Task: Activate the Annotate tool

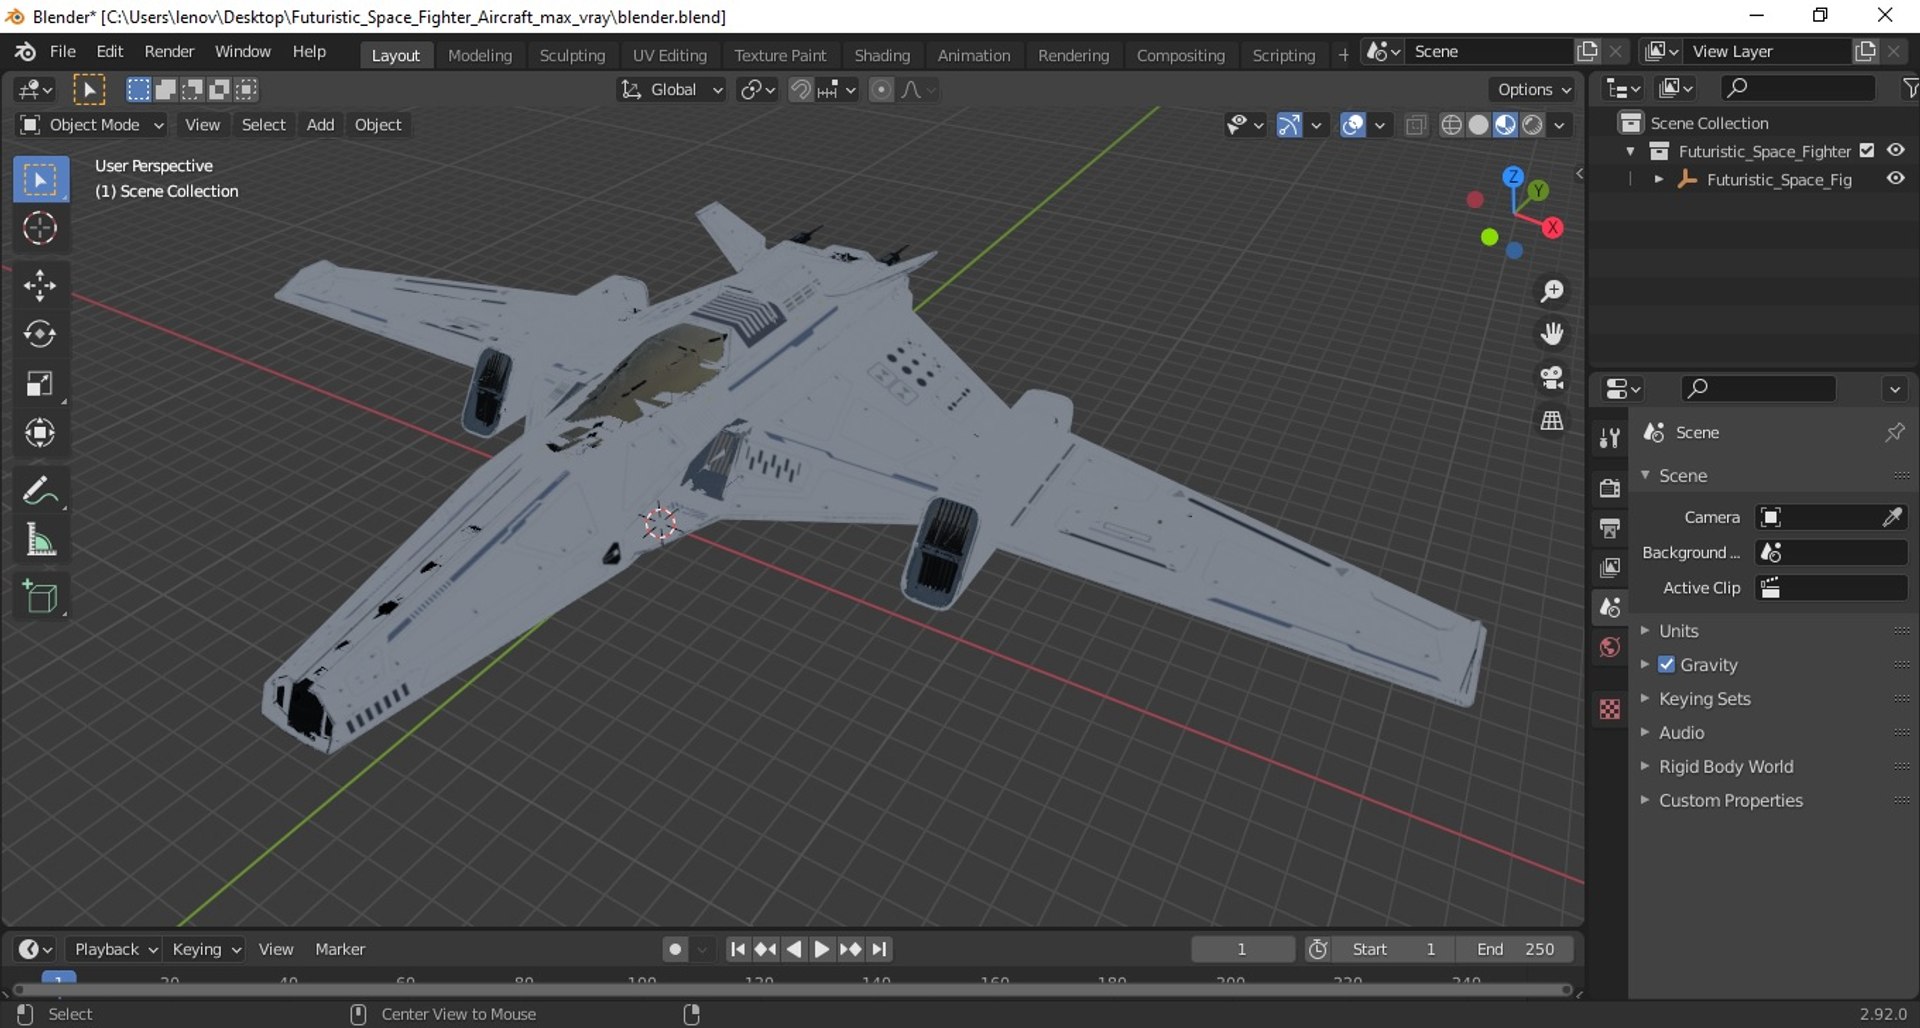Action: click(x=41, y=490)
